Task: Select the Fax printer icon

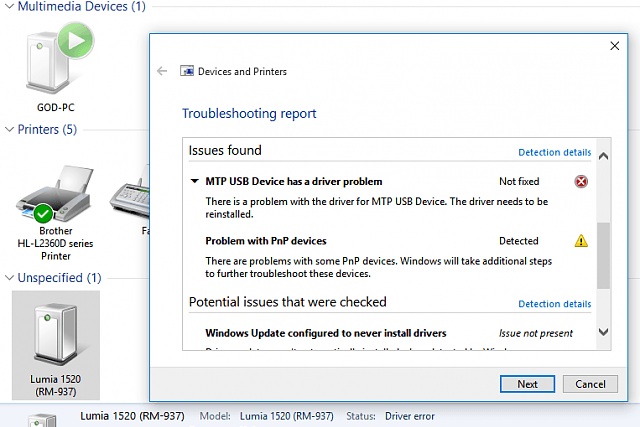Action: pos(130,193)
